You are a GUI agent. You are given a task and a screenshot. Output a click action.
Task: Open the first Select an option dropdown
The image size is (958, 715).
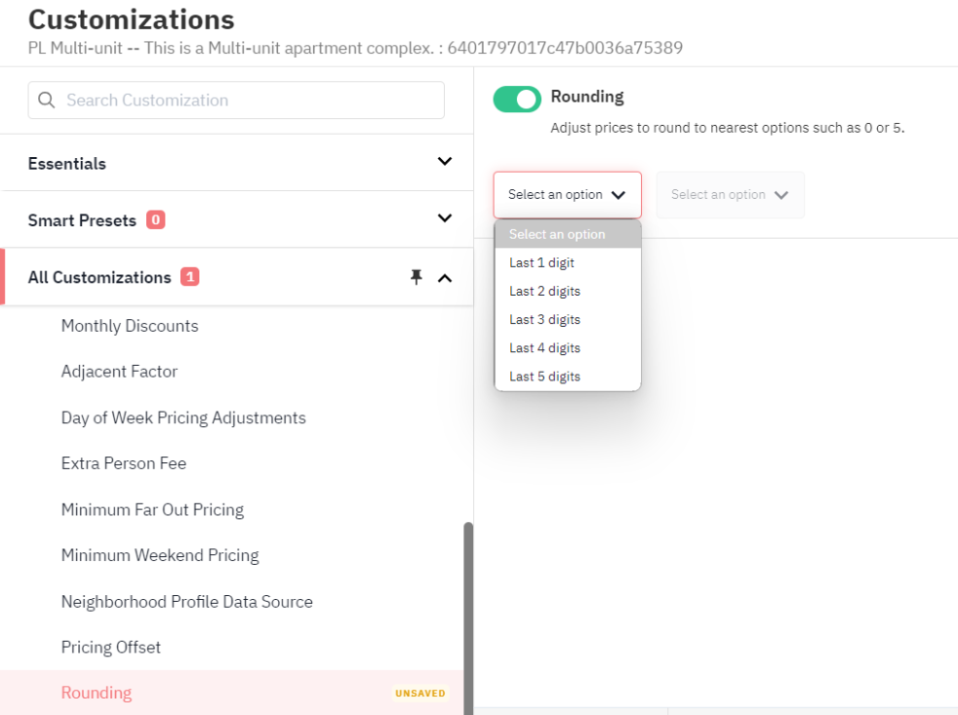(567, 195)
